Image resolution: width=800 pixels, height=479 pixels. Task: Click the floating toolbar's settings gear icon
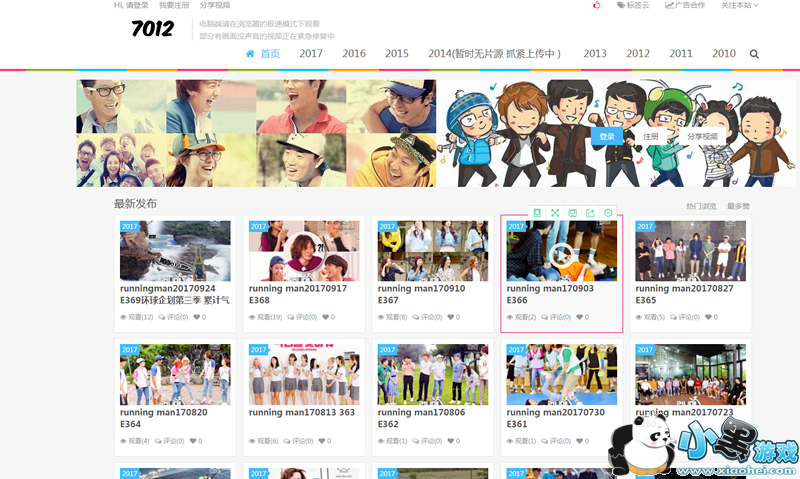click(x=608, y=213)
